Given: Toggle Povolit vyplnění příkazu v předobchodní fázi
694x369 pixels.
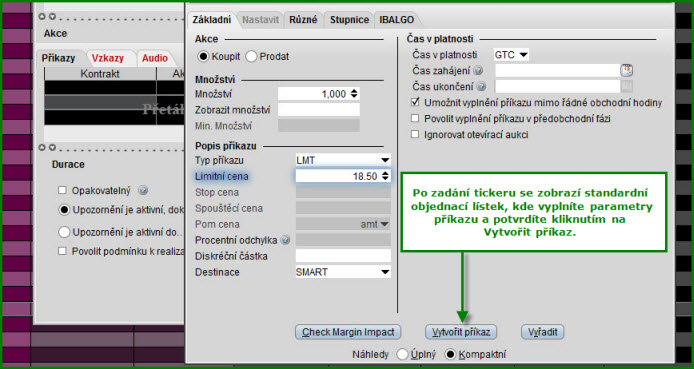Looking at the screenshot, I should 415,119.
